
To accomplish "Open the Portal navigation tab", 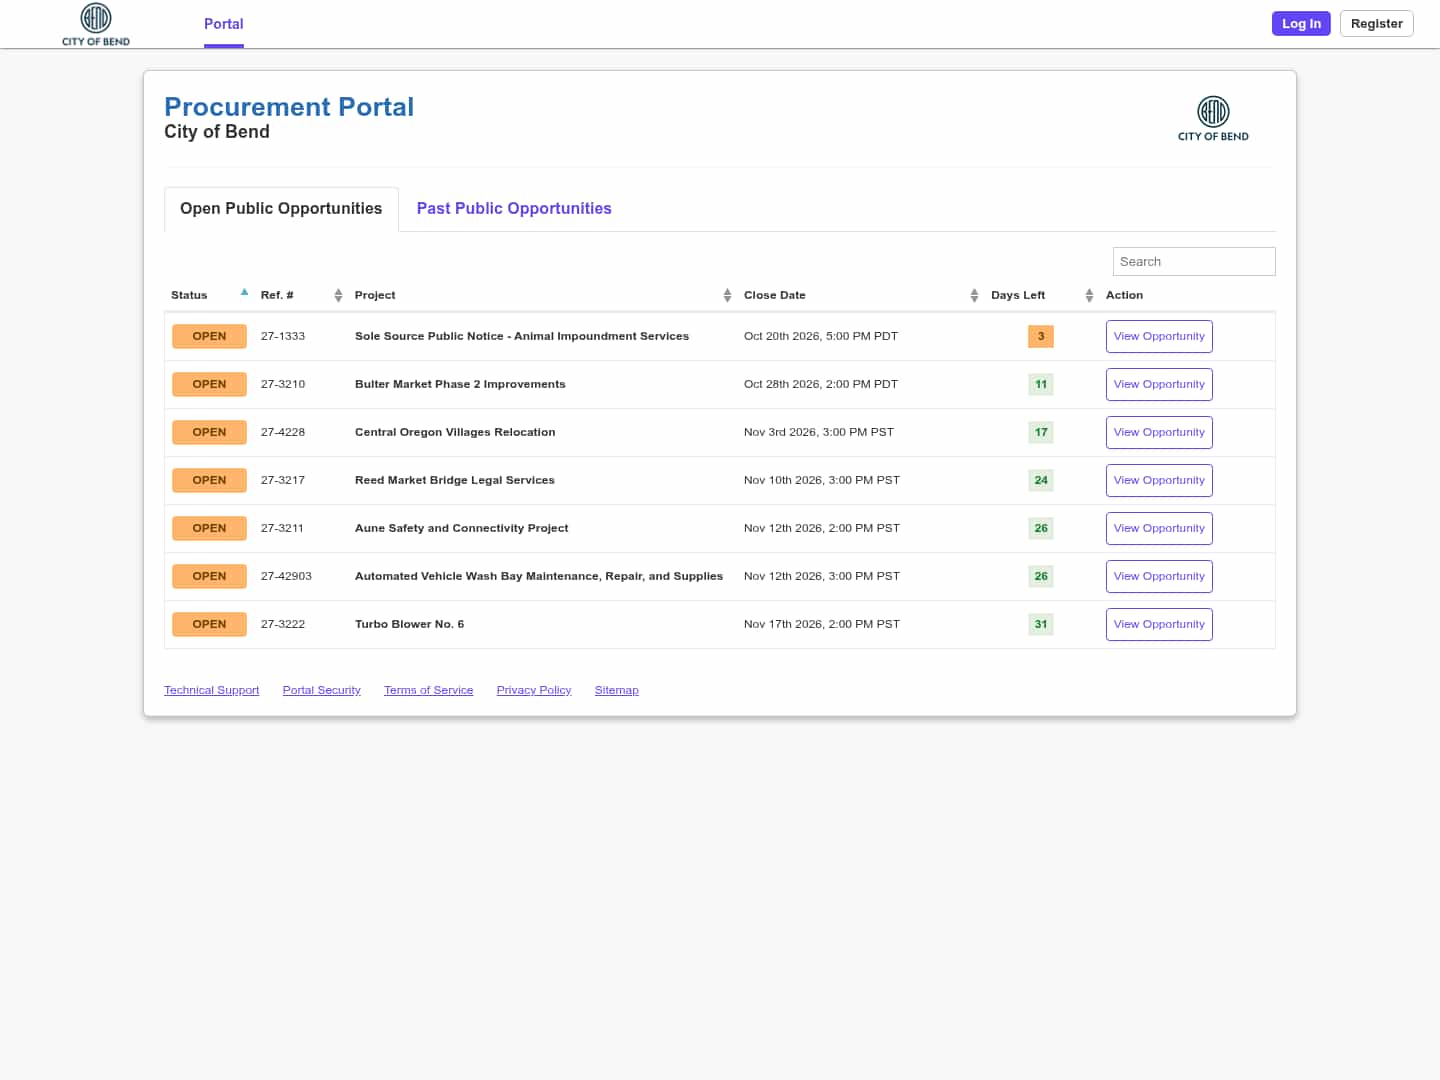I will pyautogui.click(x=224, y=24).
